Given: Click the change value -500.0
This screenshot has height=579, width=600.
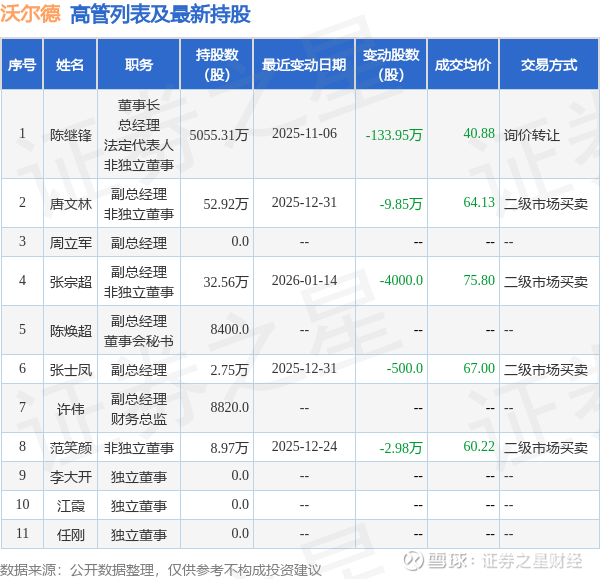Looking at the screenshot, I should tap(404, 368).
